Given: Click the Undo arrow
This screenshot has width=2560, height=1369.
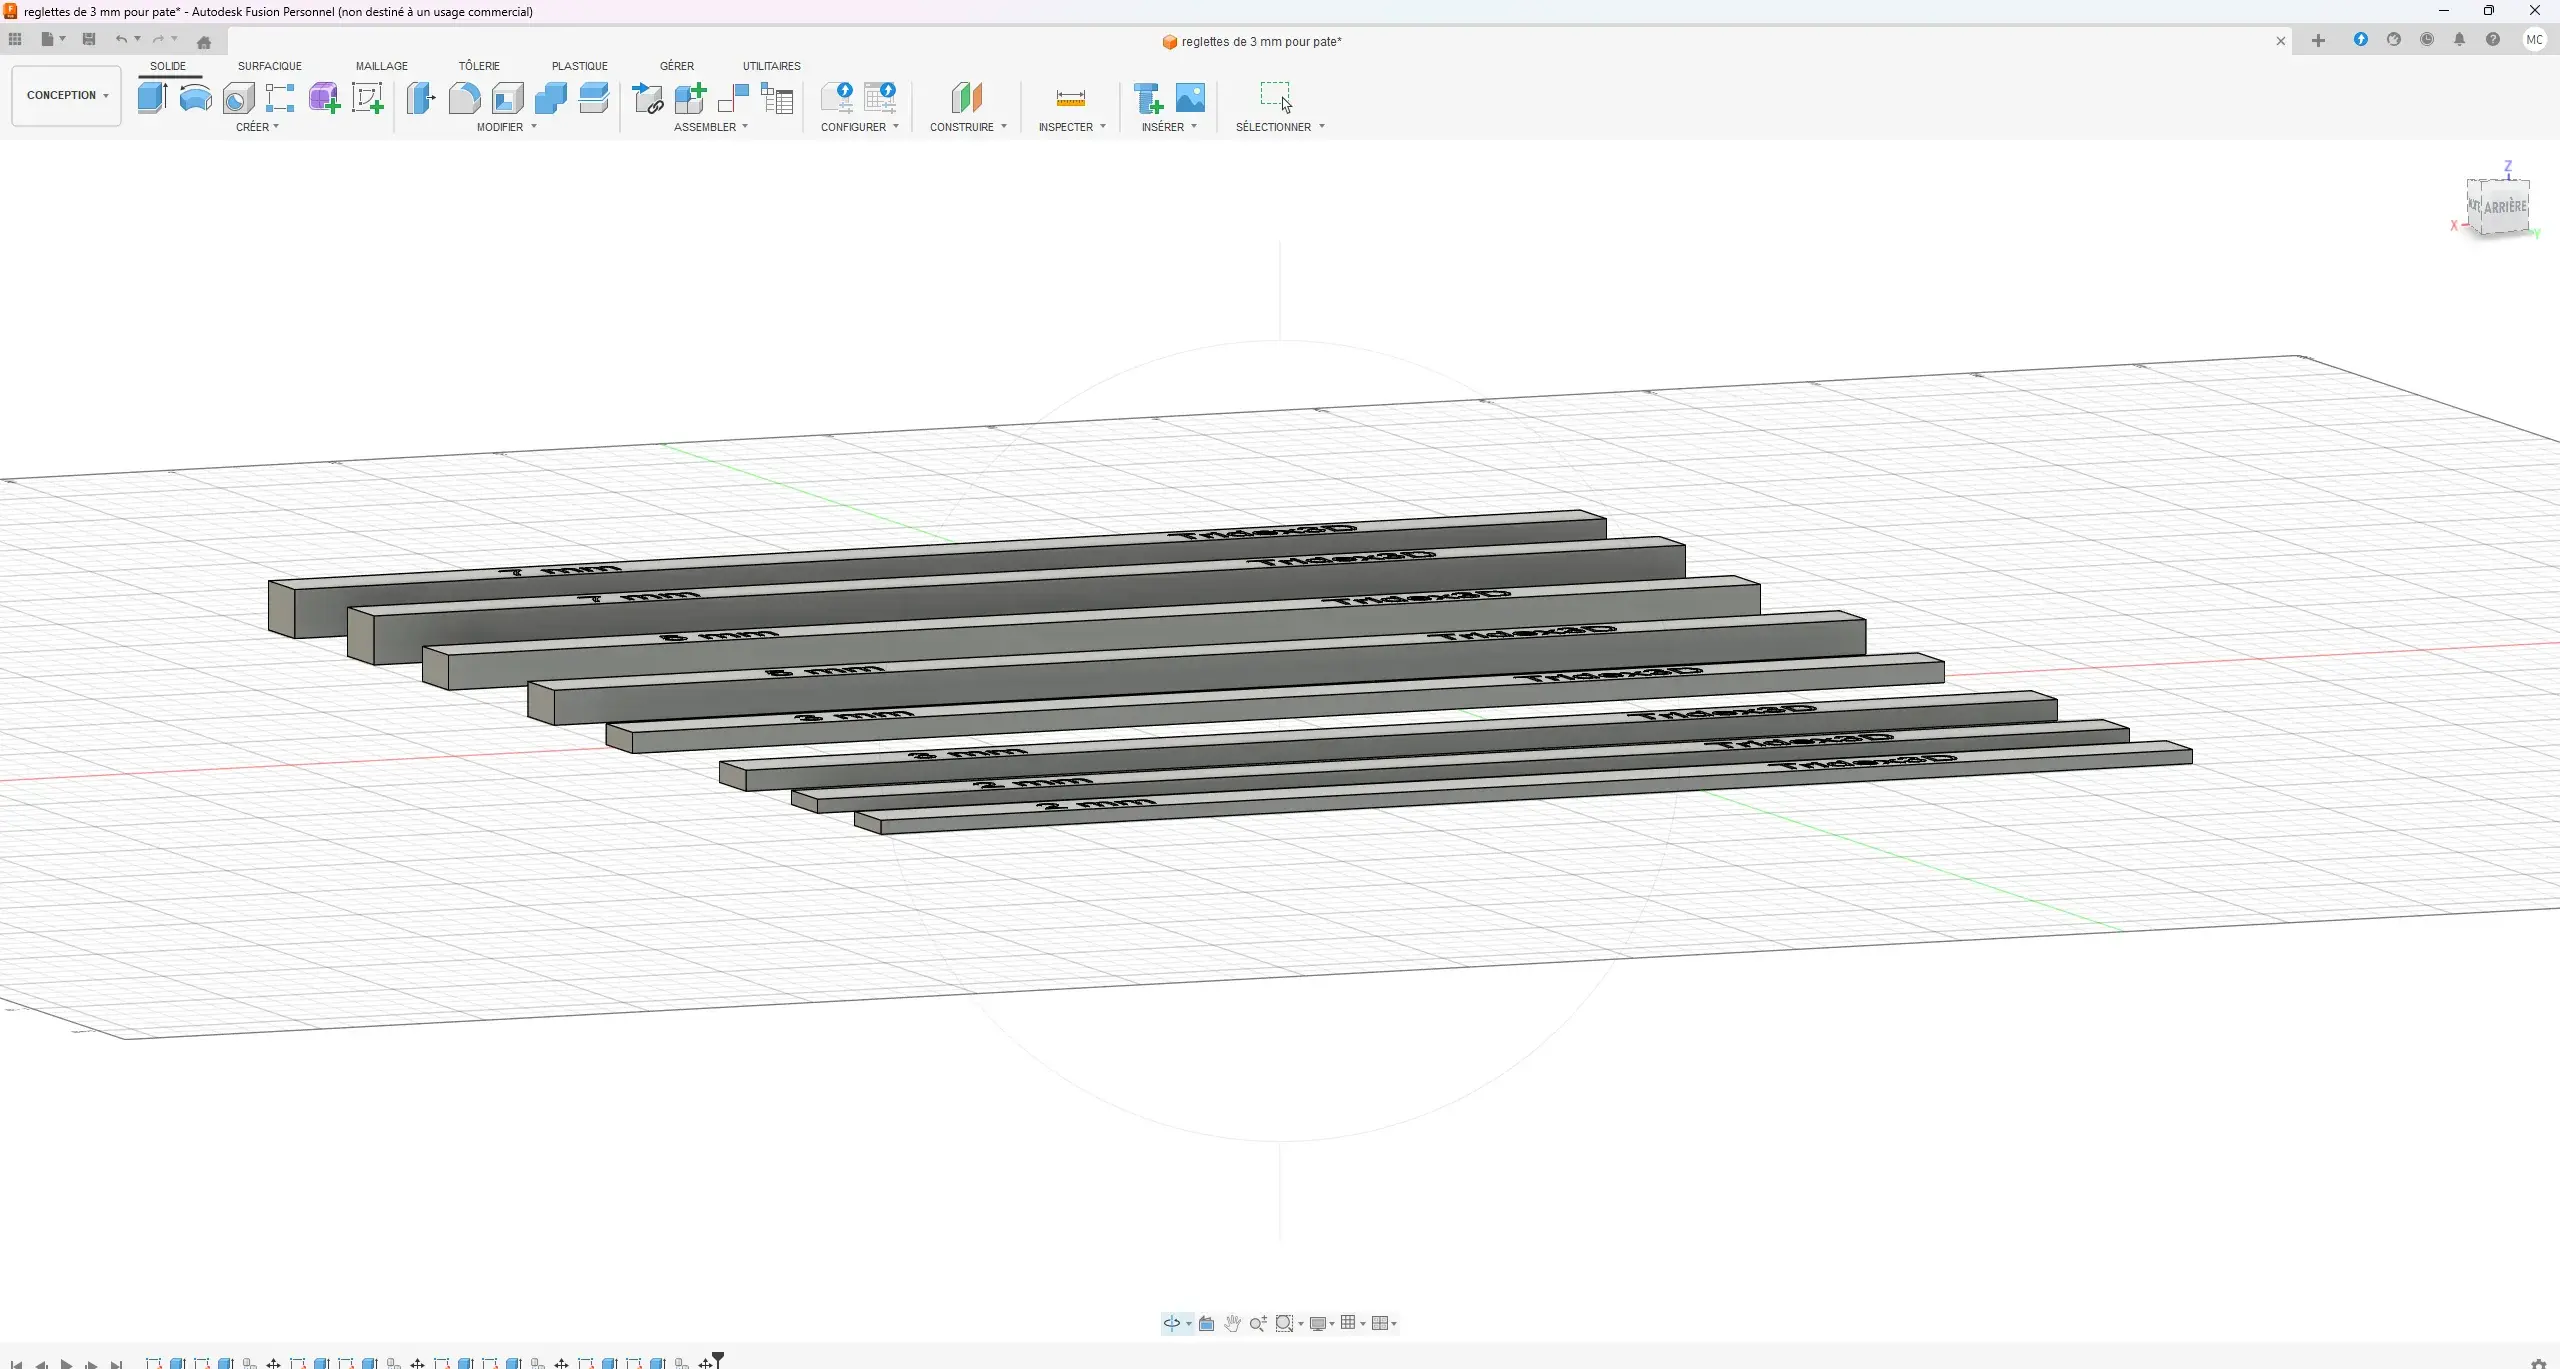Looking at the screenshot, I should pyautogui.click(x=121, y=39).
